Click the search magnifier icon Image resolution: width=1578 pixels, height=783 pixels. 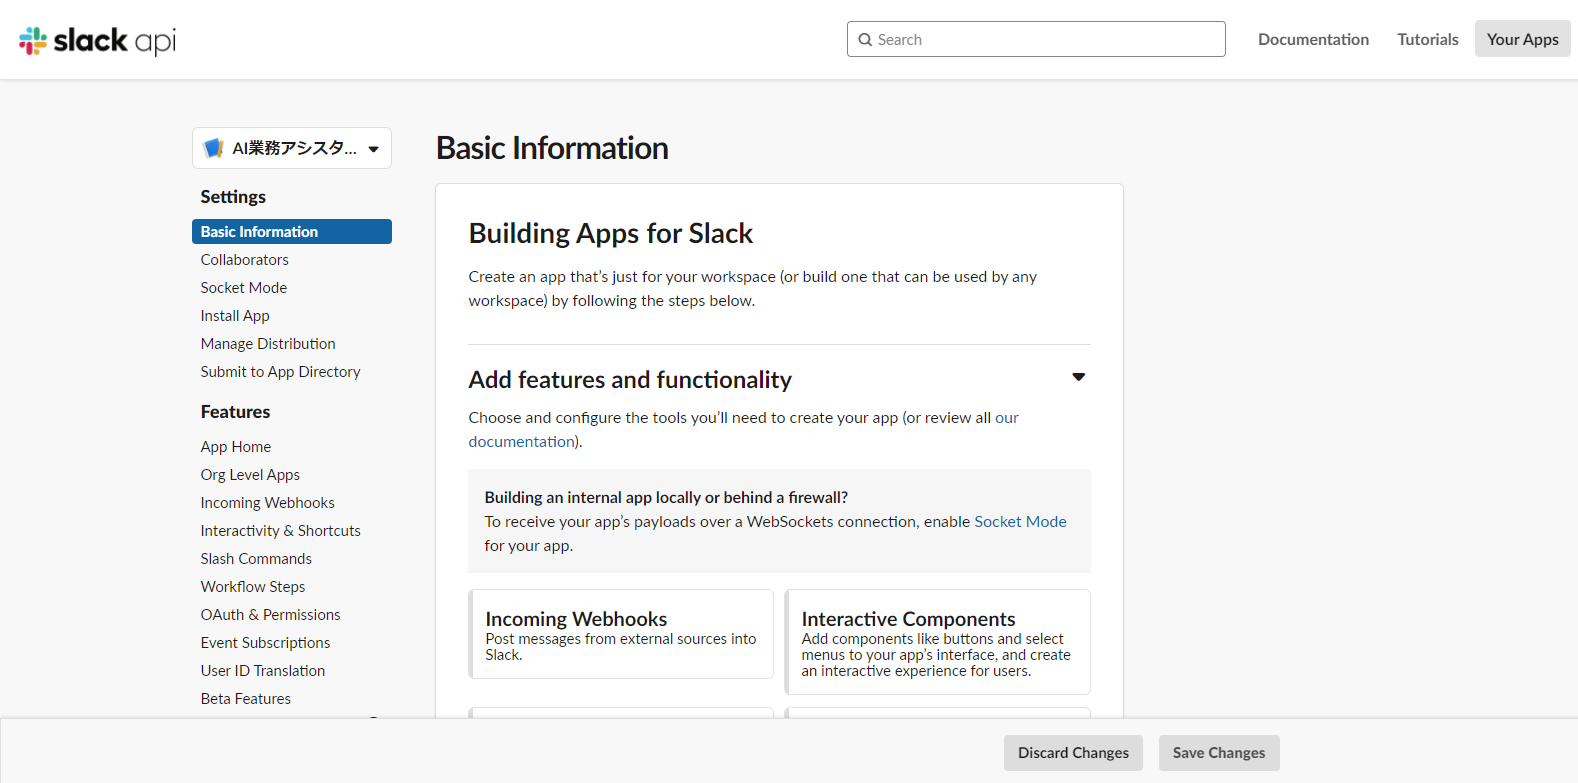(x=865, y=40)
